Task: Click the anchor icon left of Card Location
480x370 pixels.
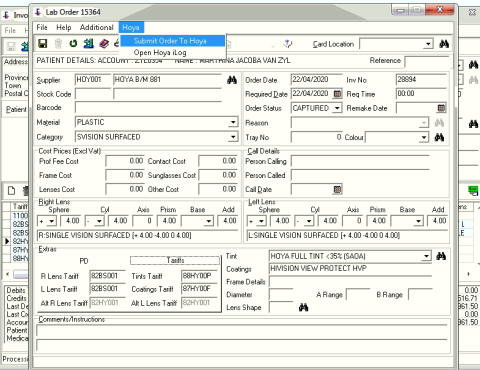Action: tap(287, 44)
